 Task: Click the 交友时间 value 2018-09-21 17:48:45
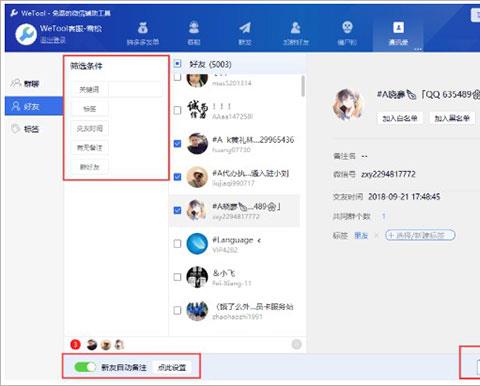coord(404,197)
